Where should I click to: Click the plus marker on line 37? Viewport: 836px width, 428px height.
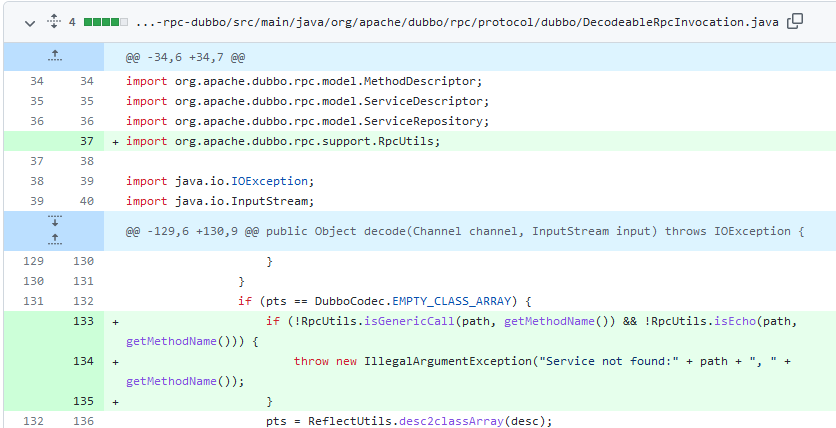(x=115, y=142)
